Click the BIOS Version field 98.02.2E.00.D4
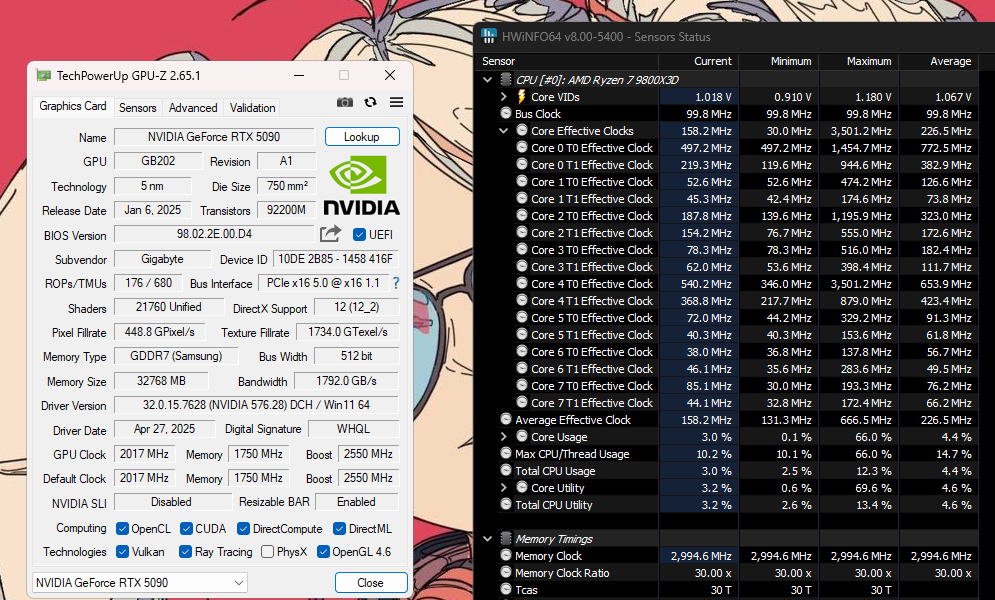995x600 pixels. click(214, 233)
